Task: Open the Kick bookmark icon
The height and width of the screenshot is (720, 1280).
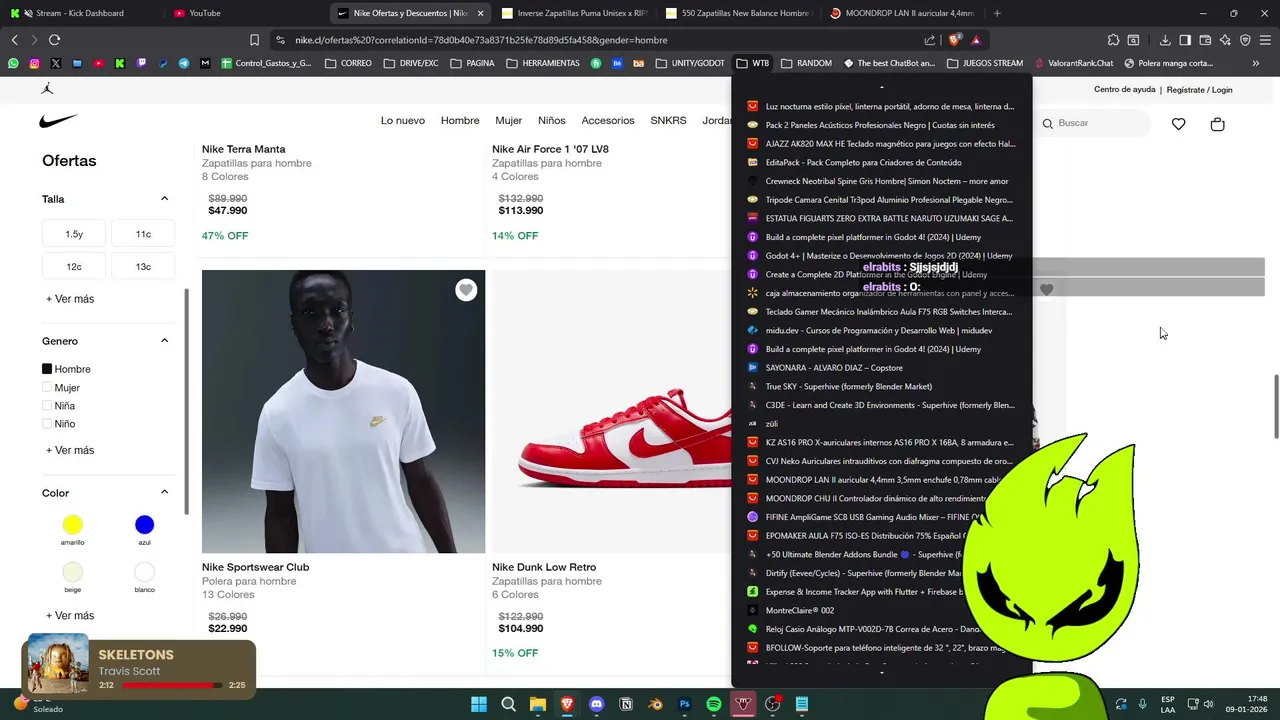Action: pyautogui.click(x=120, y=63)
